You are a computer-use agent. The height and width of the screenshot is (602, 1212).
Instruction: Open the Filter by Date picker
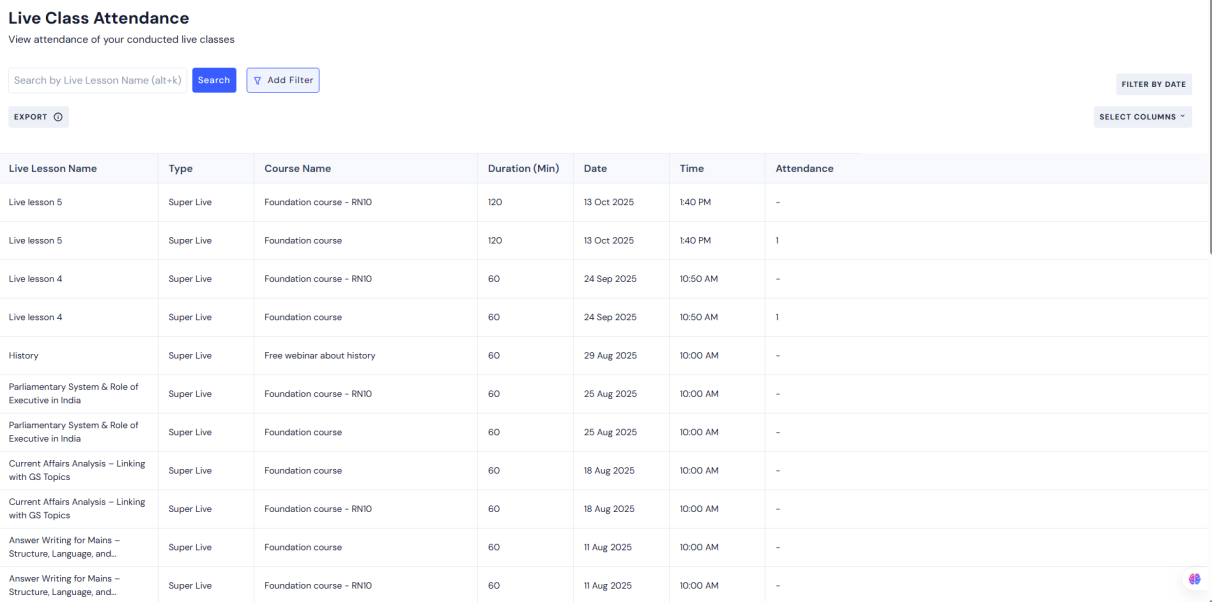pyautogui.click(x=1153, y=84)
